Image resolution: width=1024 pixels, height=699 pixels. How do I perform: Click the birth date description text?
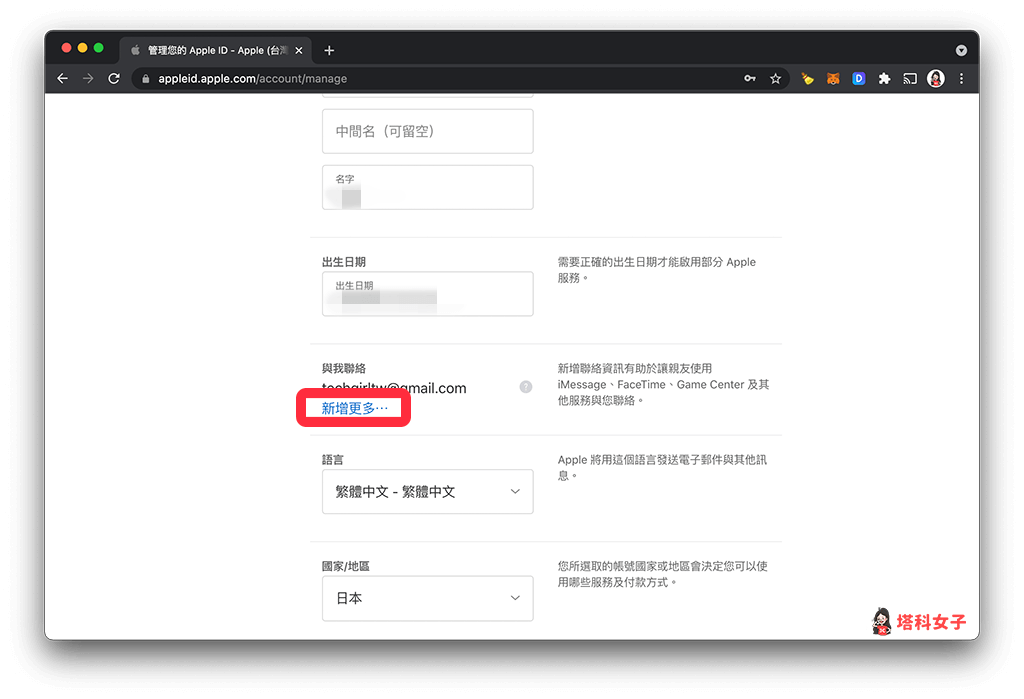point(656,270)
